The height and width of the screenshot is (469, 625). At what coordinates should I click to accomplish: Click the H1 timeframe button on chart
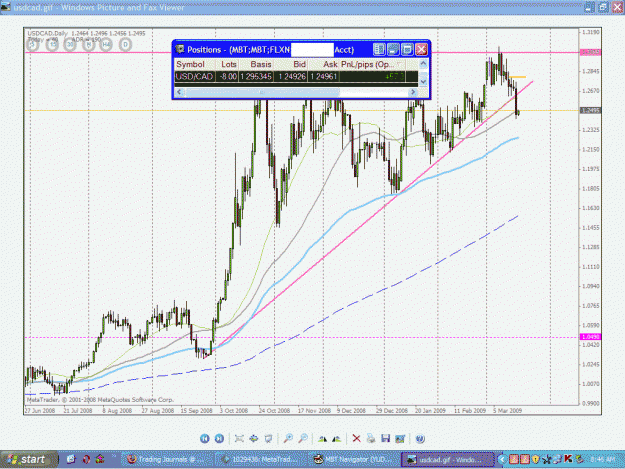click(x=88, y=45)
